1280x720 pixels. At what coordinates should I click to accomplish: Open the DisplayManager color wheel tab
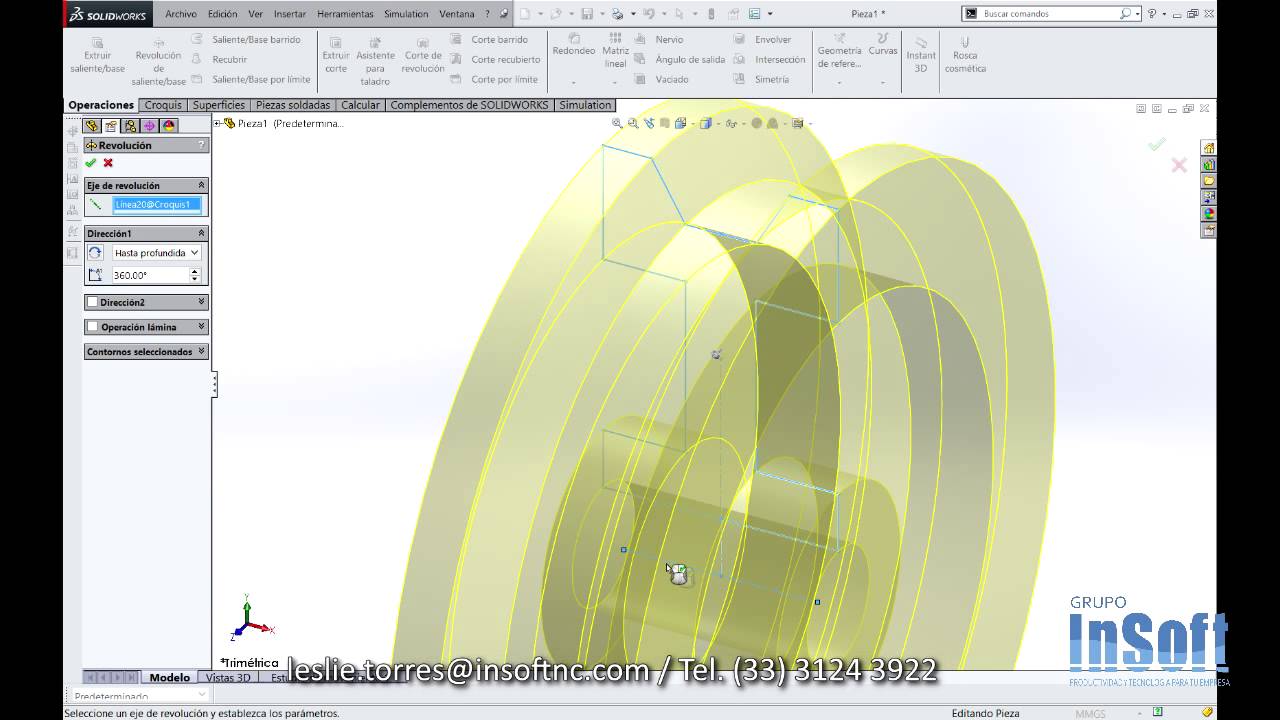[168, 126]
